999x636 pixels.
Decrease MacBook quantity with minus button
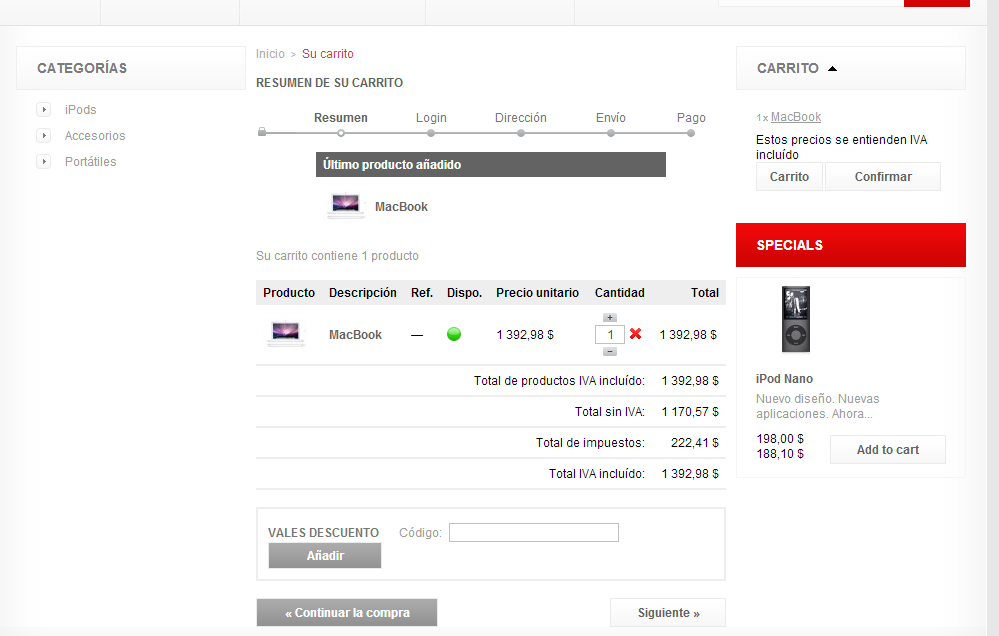coord(610,351)
